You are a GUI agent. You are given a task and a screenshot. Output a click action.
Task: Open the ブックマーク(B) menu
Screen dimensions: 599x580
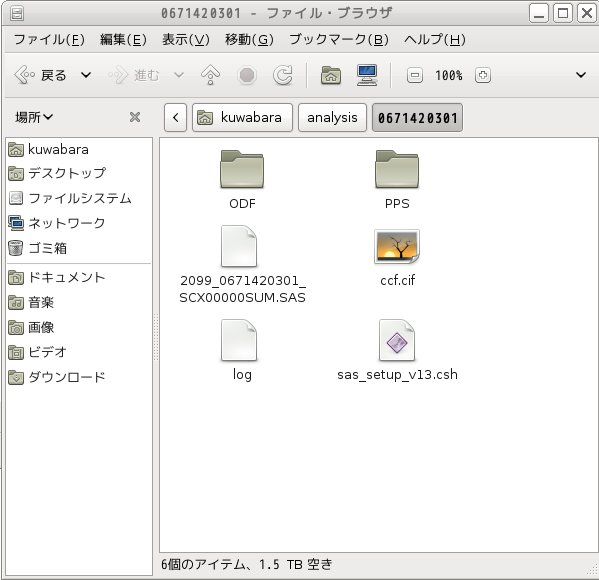pyautogui.click(x=339, y=39)
